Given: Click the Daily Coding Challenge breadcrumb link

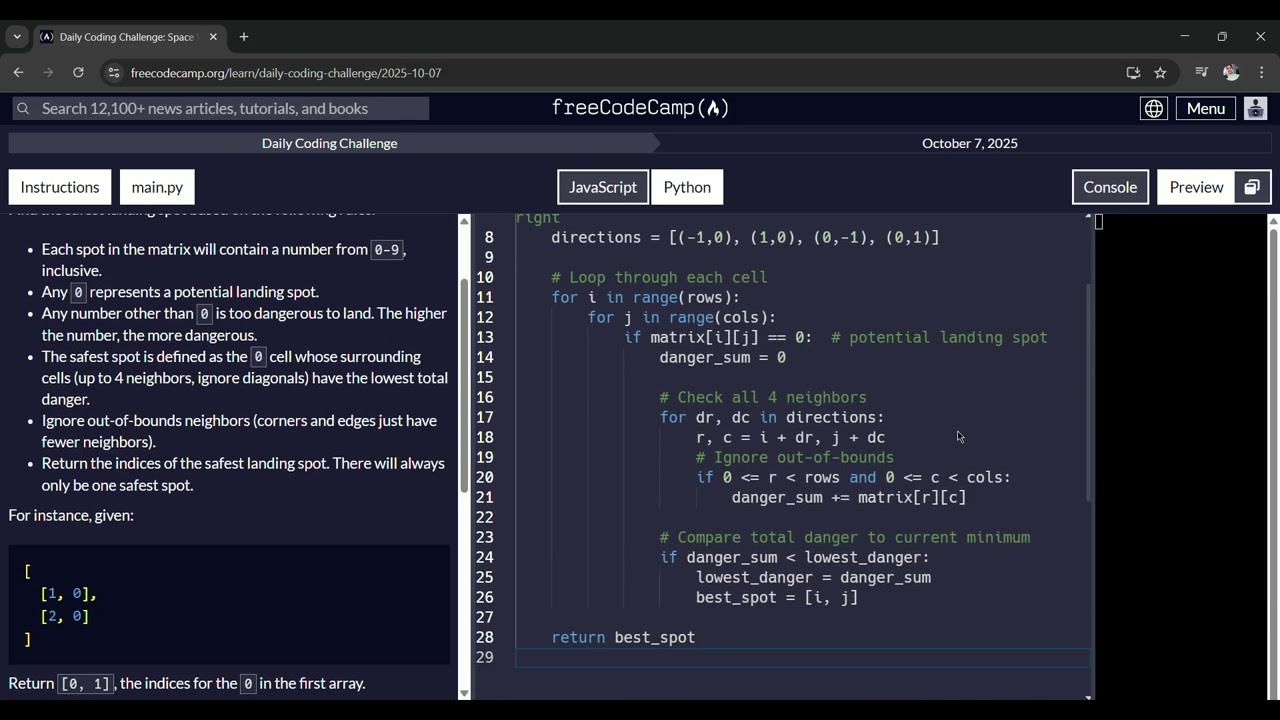Looking at the screenshot, I should coord(330,143).
